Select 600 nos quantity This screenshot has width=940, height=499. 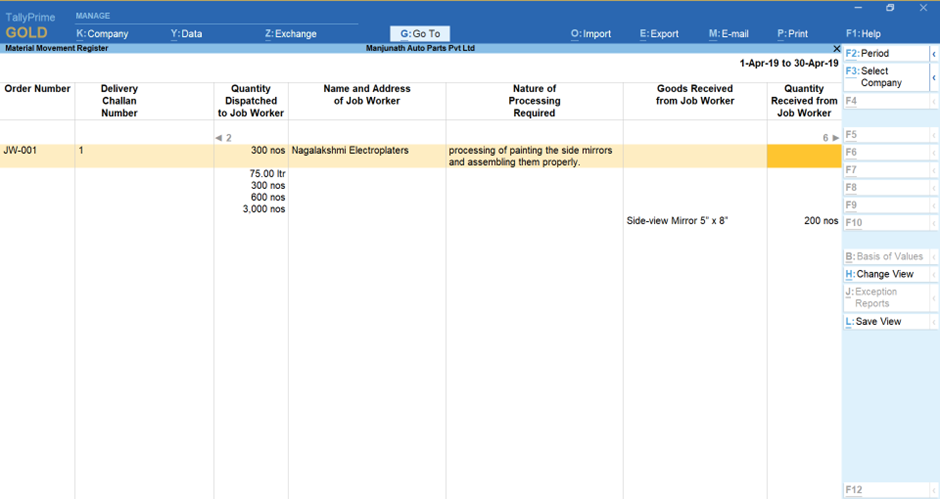pos(268,197)
